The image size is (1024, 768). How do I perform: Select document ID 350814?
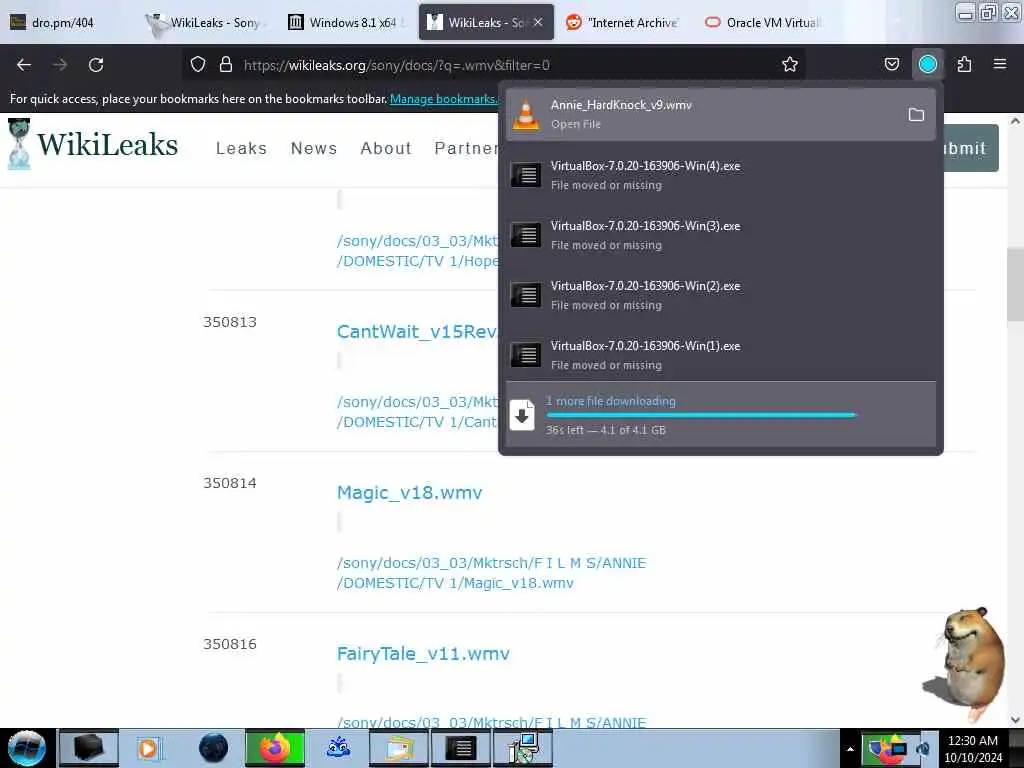[230, 483]
